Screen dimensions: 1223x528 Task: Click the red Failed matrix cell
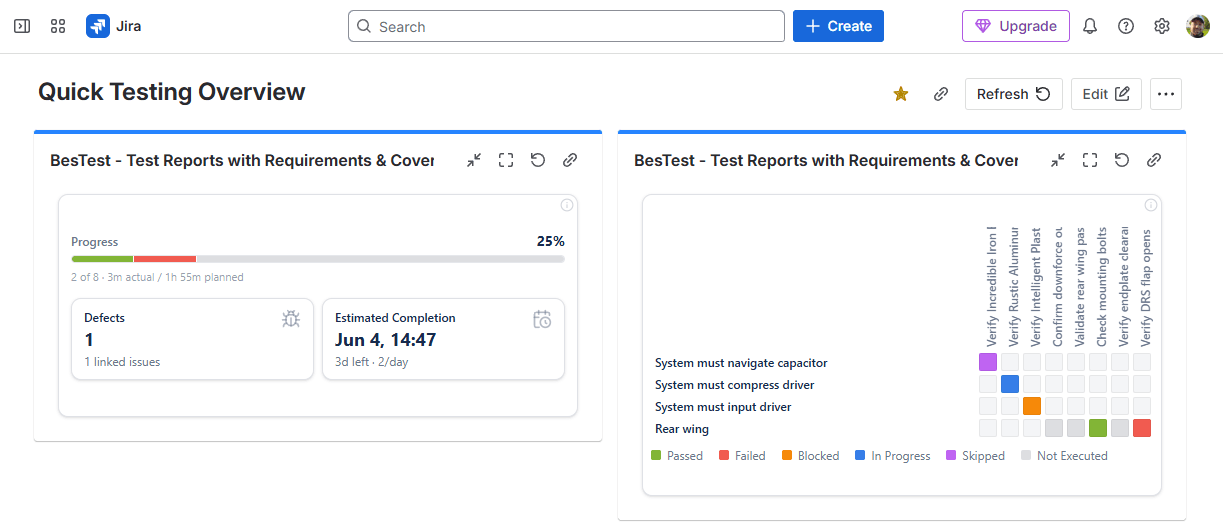[x=1142, y=428]
